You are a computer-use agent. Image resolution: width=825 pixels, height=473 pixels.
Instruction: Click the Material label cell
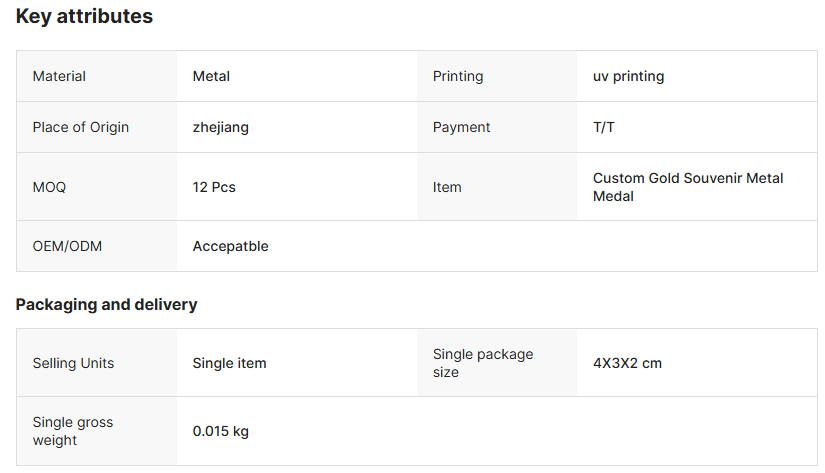[x=59, y=76]
